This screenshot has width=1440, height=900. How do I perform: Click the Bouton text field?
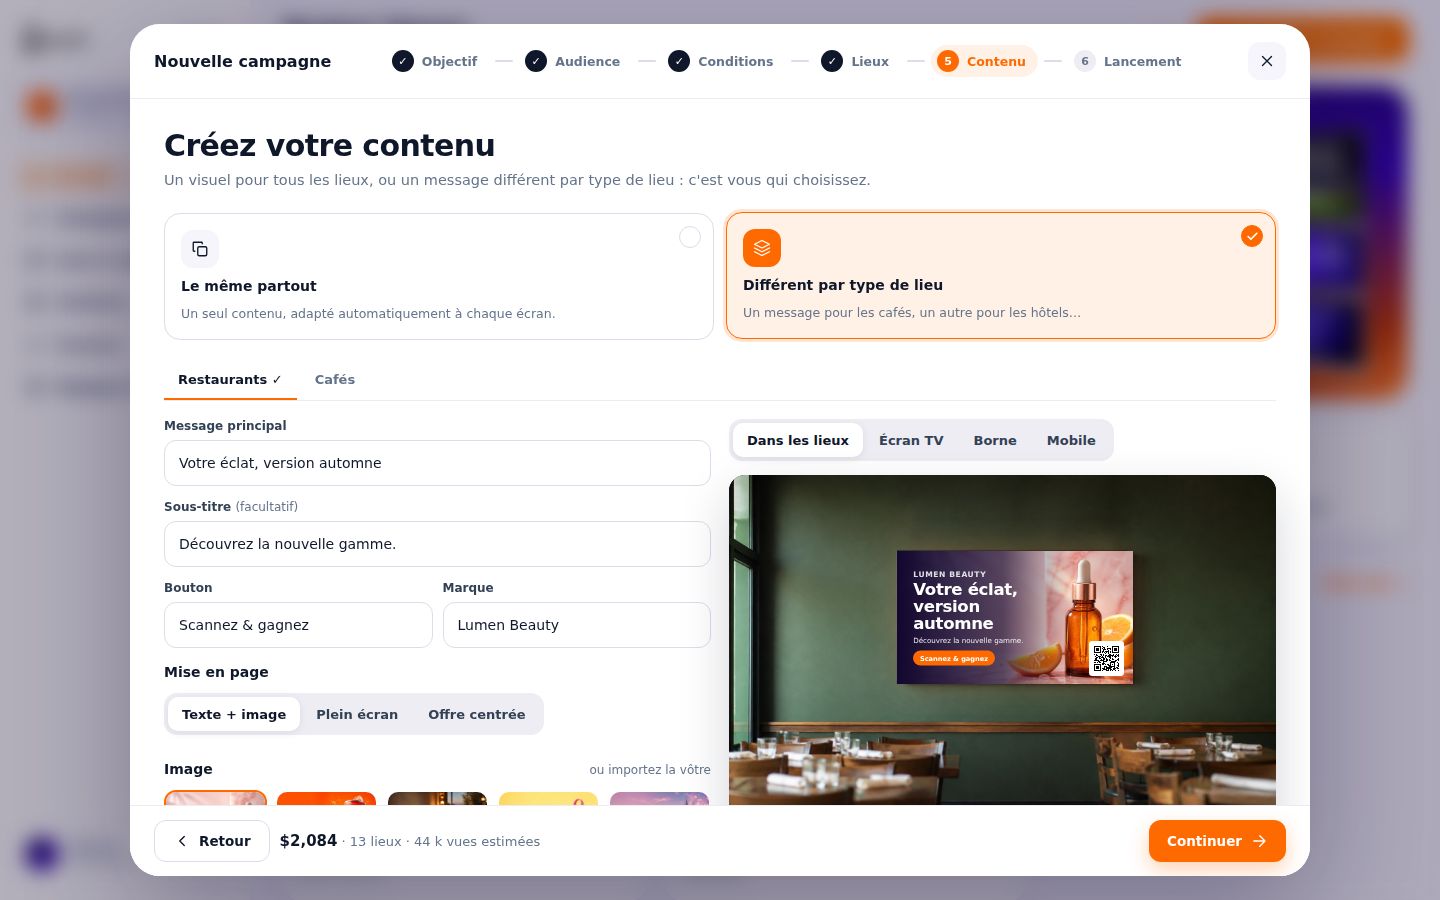[x=298, y=625]
